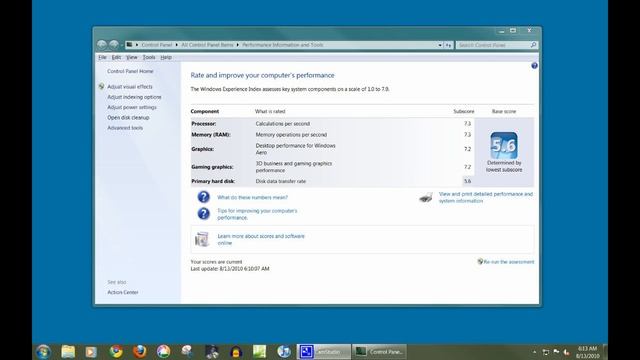The width and height of the screenshot is (640, 360).
Task: Click the folder icon at address bar start
Action: coord(129,44)
